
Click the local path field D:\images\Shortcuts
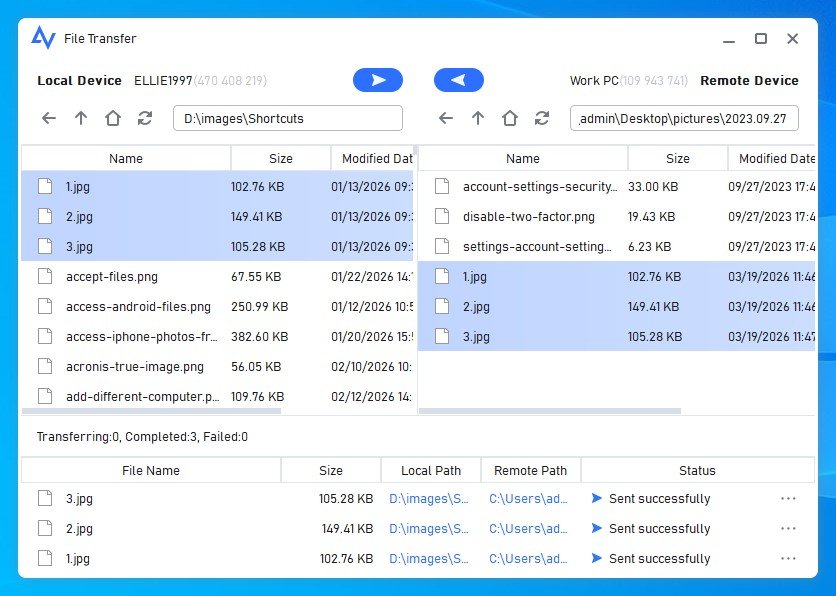(x=287, y=118)
